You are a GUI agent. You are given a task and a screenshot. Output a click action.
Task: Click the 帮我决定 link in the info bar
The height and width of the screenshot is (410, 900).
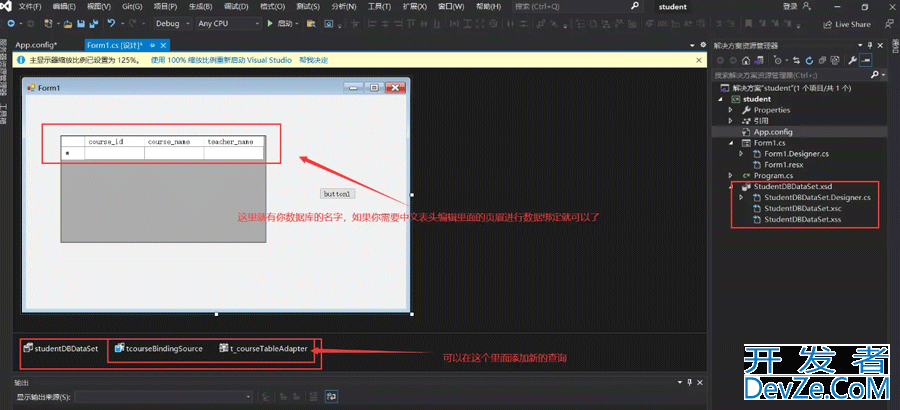point(313,60)
